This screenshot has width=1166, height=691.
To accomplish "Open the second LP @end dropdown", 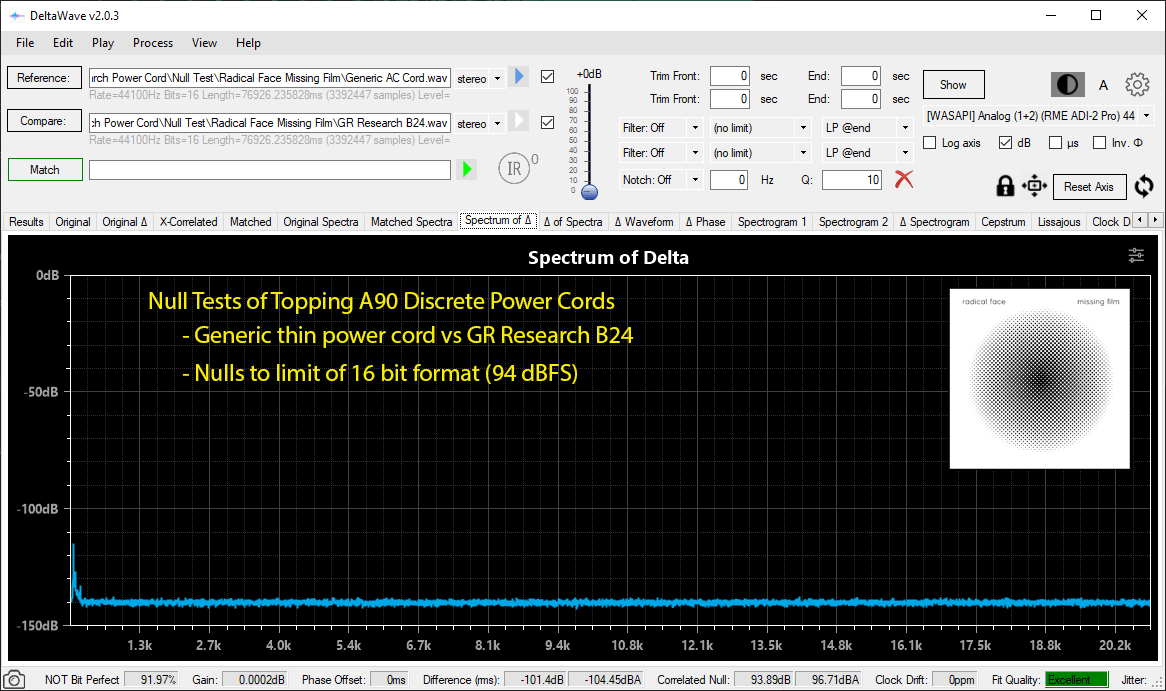I will click(x=867, y=152).
